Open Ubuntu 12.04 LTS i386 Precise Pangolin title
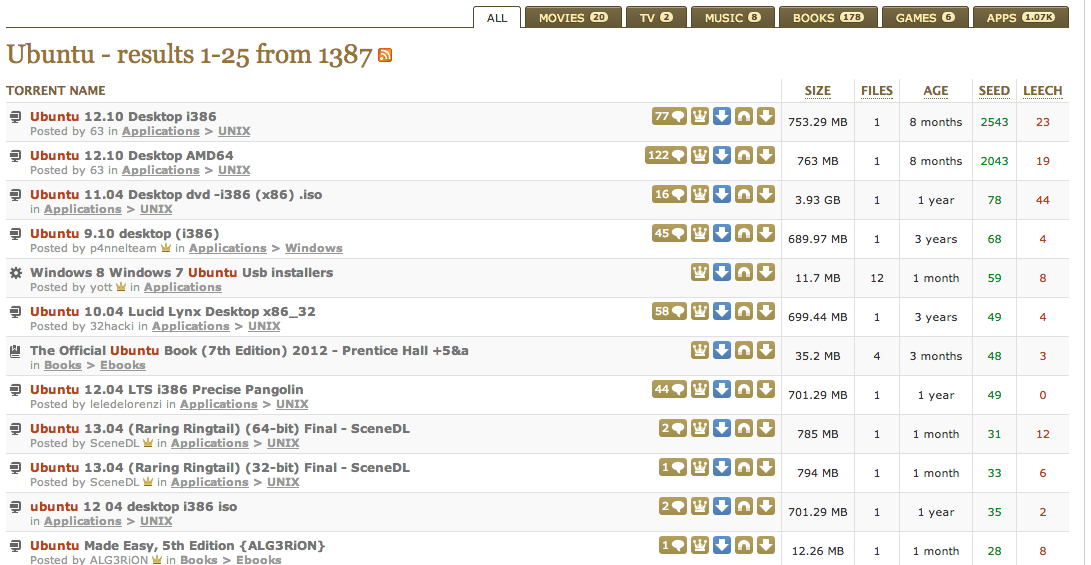 tap(167, 389)
